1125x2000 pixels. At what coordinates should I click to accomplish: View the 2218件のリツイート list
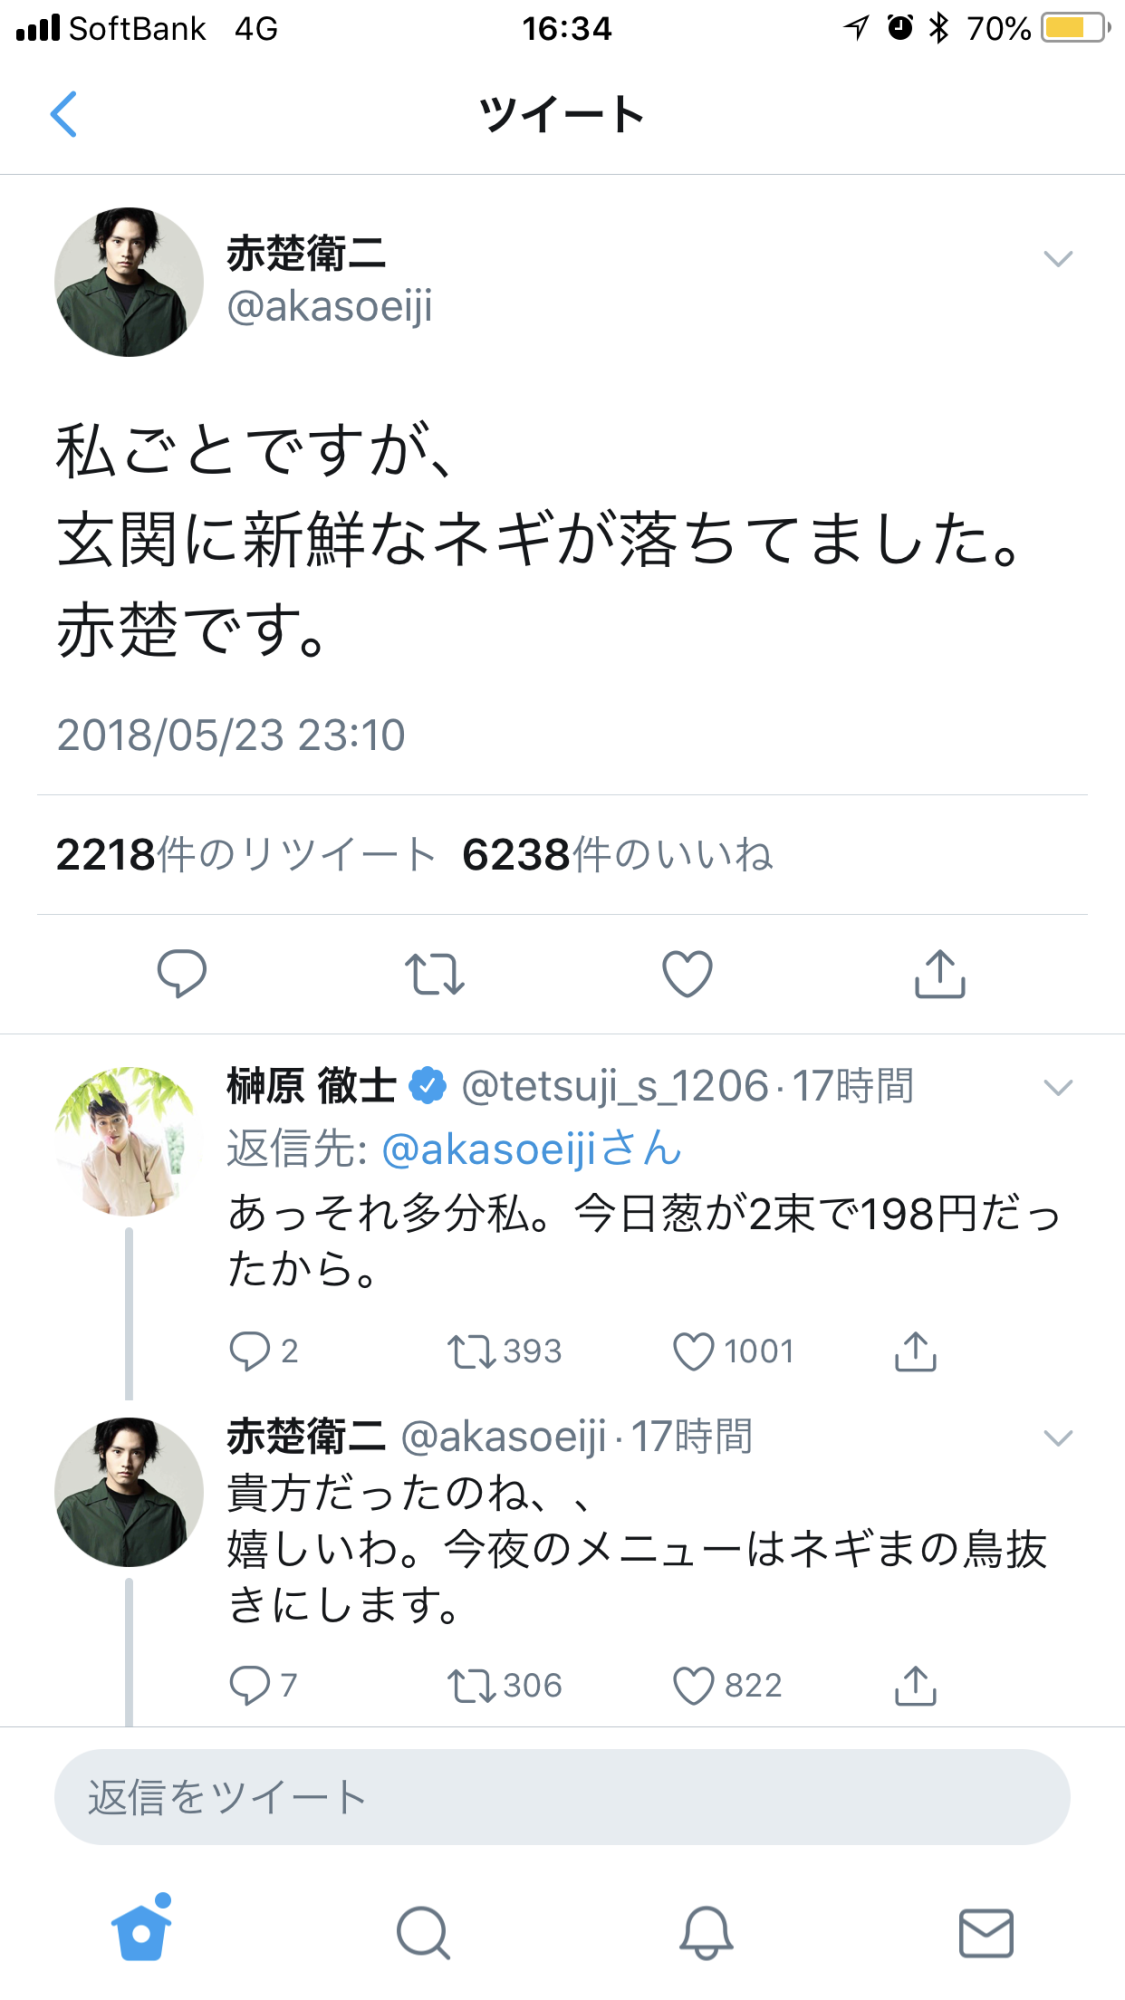[x=246, y=855]
